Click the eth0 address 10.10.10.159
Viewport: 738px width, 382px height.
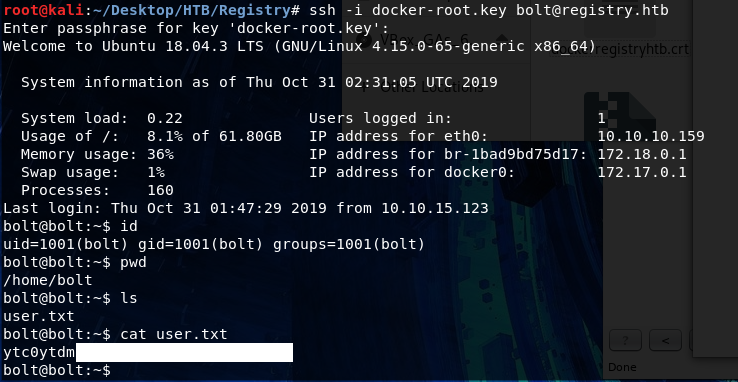tap(650, 136)
